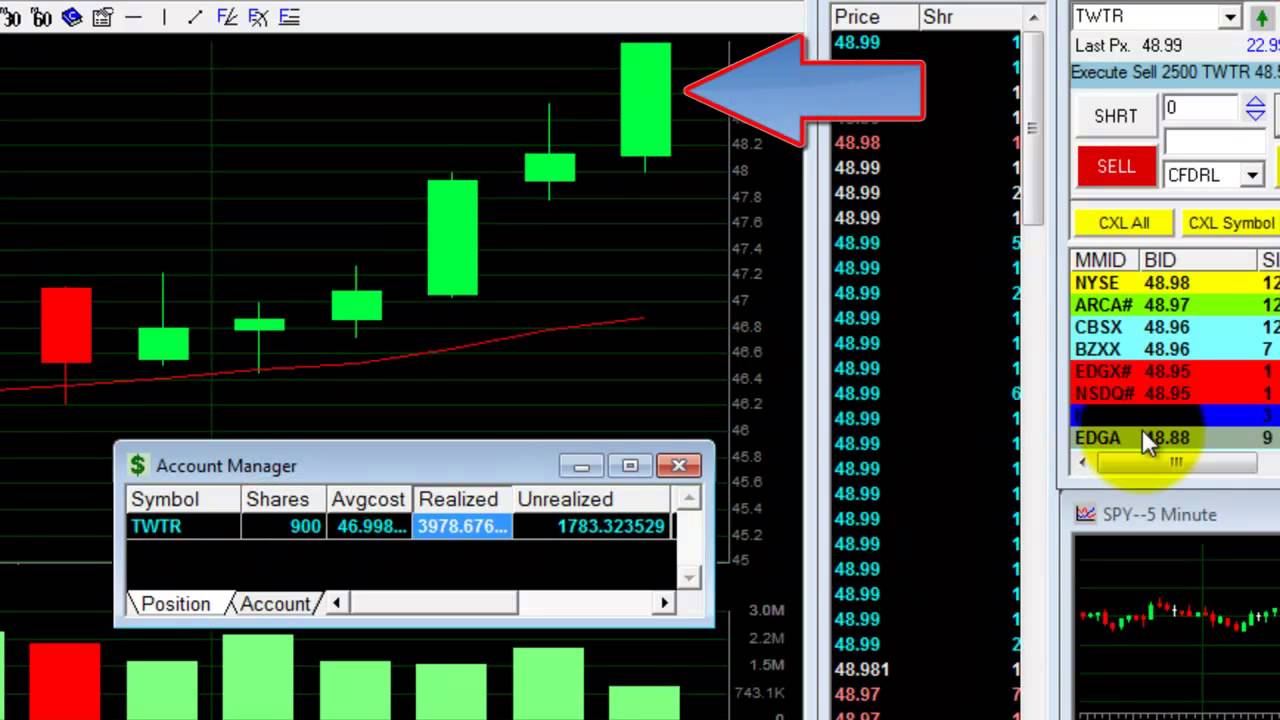
Task: Click the Account Manager down arrow of vertical scrollbar
Action: click(x=687, y=577)
